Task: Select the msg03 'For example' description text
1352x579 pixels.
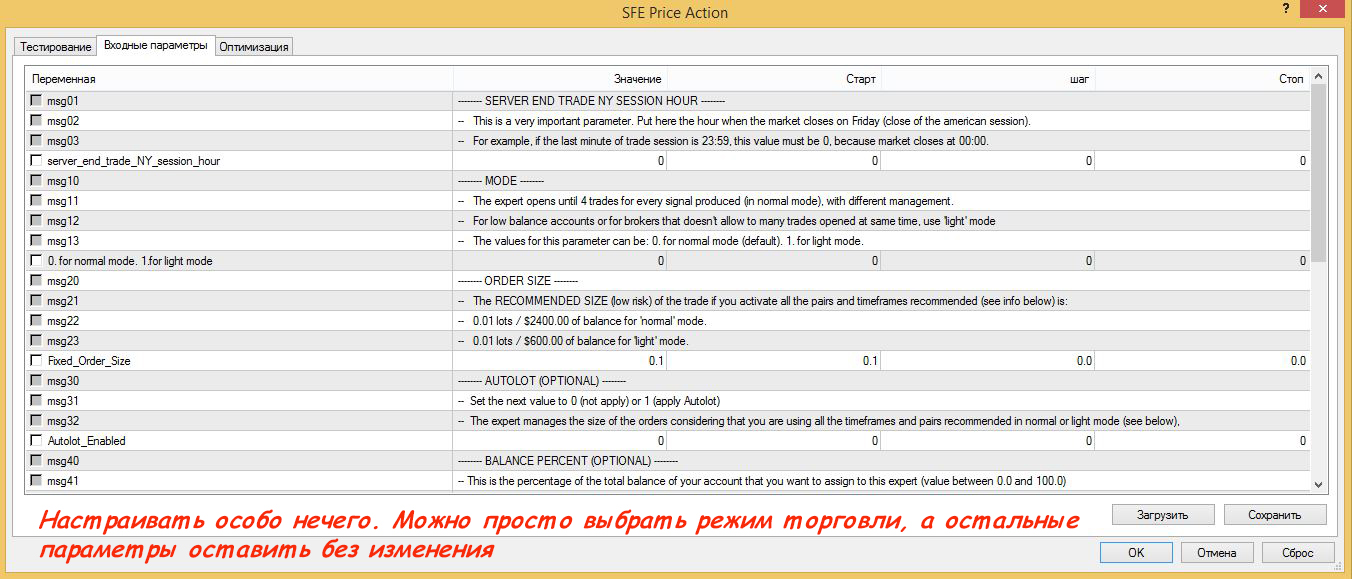Action: [723, 141]
